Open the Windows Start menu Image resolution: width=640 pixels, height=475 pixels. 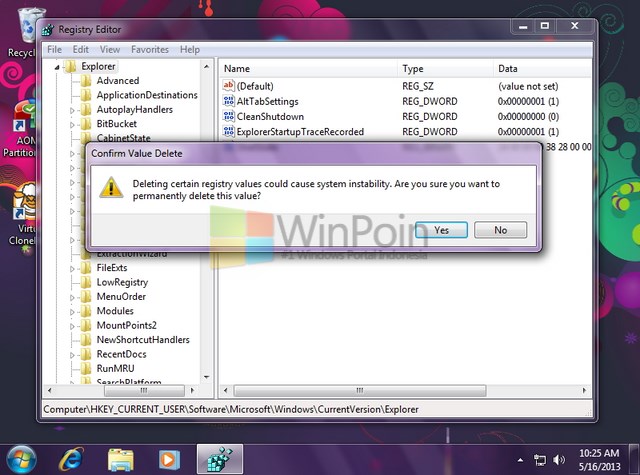(21, 459)
